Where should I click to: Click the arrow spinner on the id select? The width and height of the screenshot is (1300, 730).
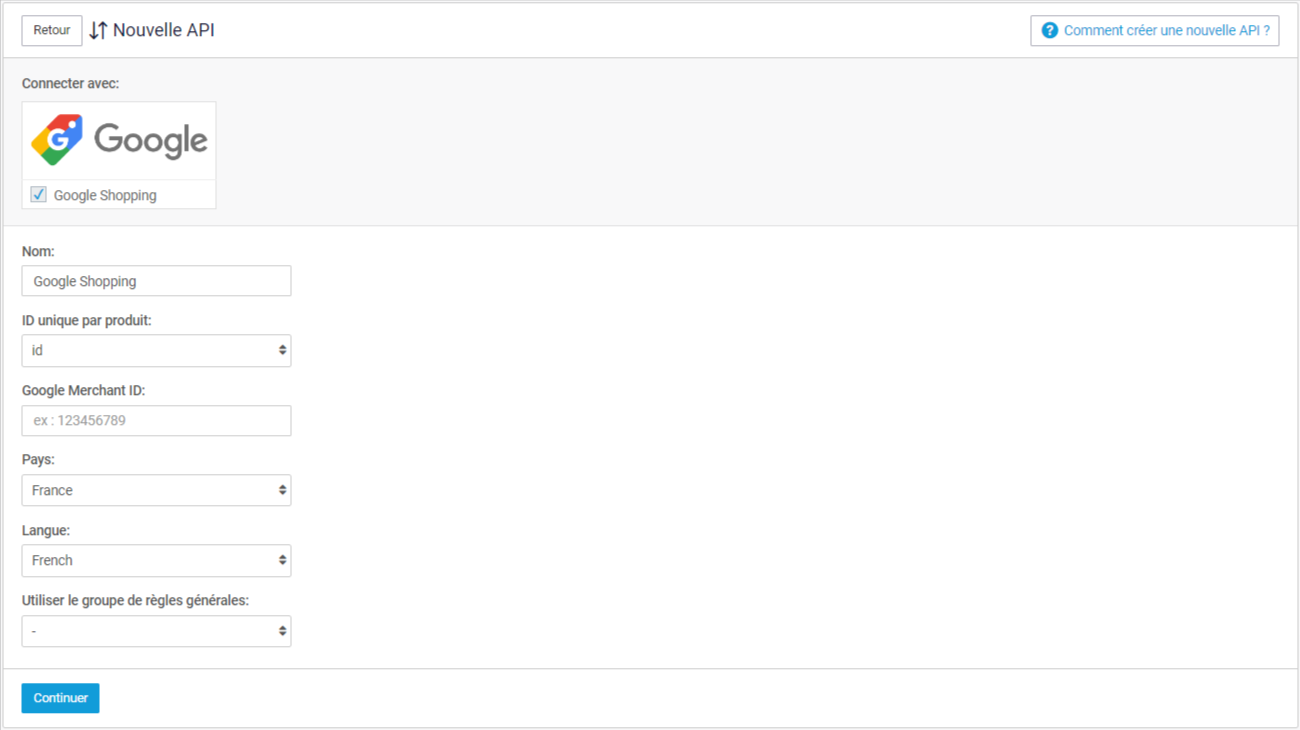[x=283, y=351]
